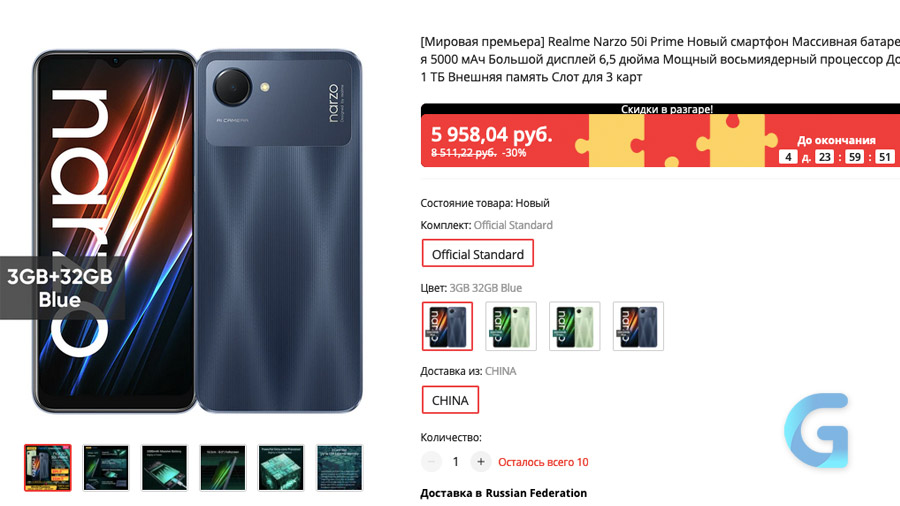Click the quantity number field
This screenshot has width=900, height=506.
tap(456, 462)
